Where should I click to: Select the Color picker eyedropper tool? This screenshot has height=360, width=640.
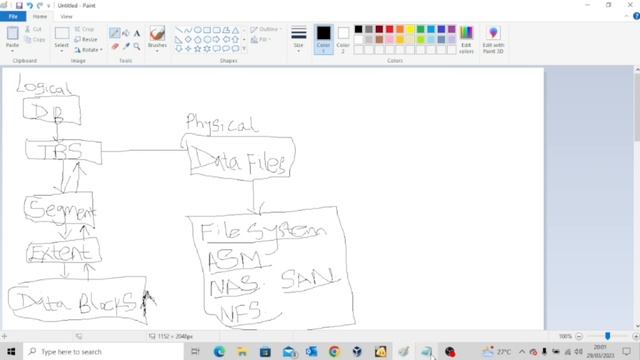(x=126, y=47)
